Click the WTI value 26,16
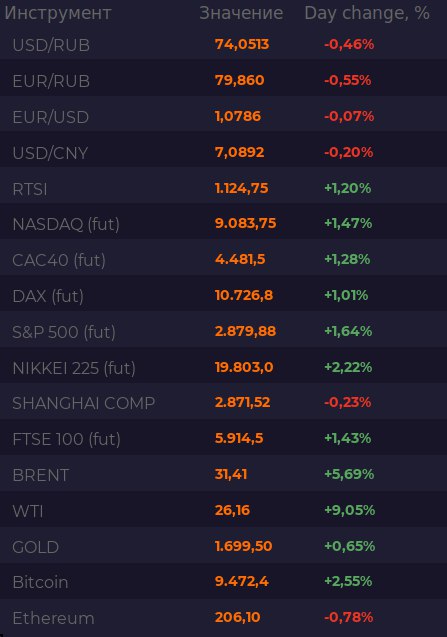 point(232,510)
